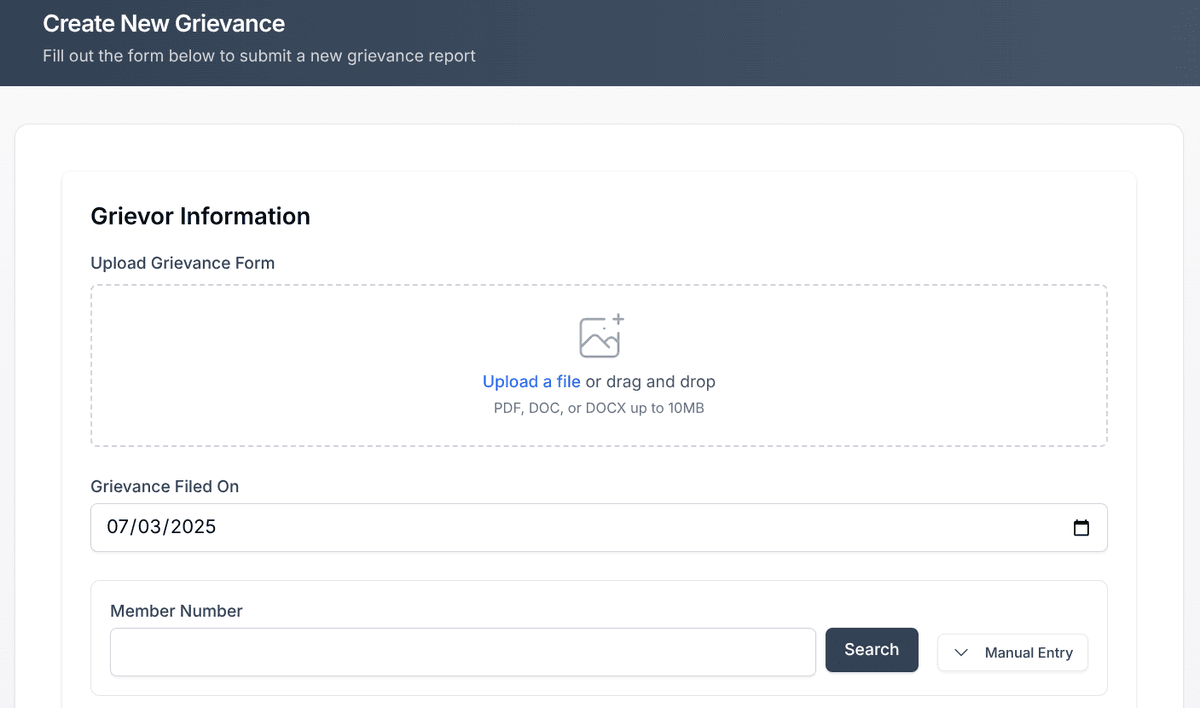Click the small calendar icon inside the date input
Viewport: 1200px width, 708px height.
[1081, 527]
